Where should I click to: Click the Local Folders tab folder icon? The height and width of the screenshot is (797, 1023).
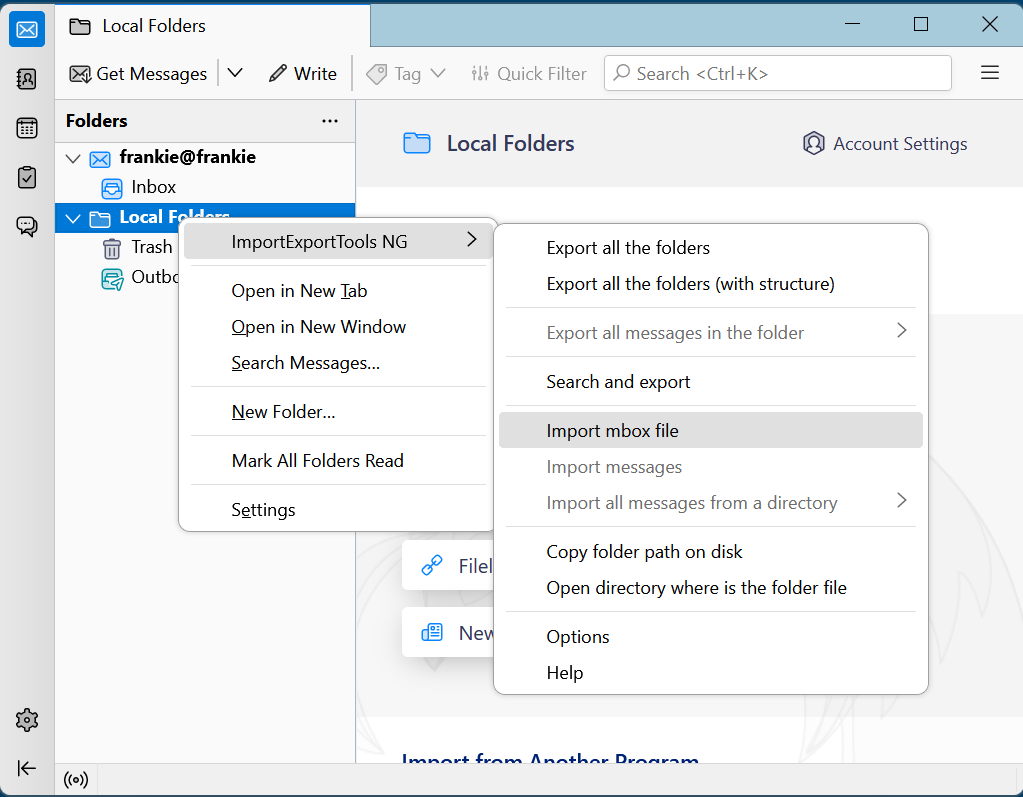pos(80,27)
